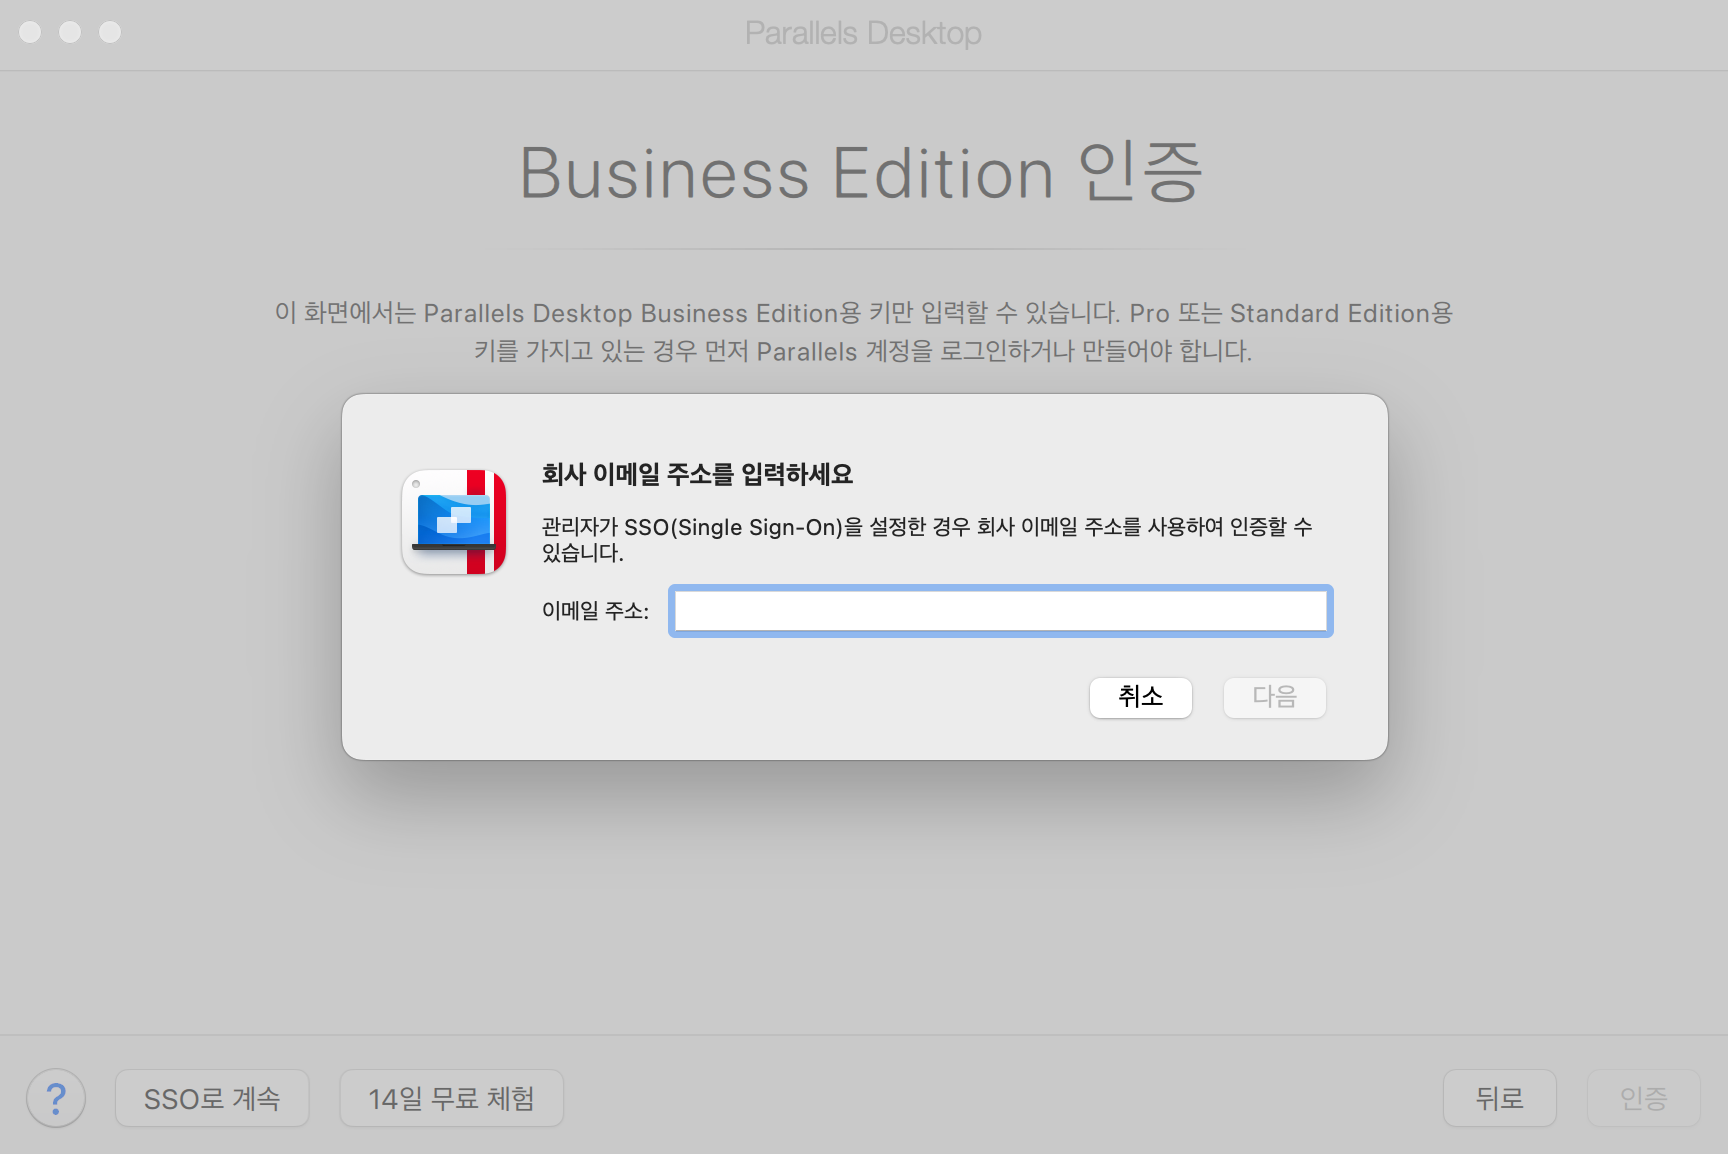Click the heading 회사 이메일 주소를 입력하세요
This screenshot has height=1154, width=1728.
tap(697, 474)
